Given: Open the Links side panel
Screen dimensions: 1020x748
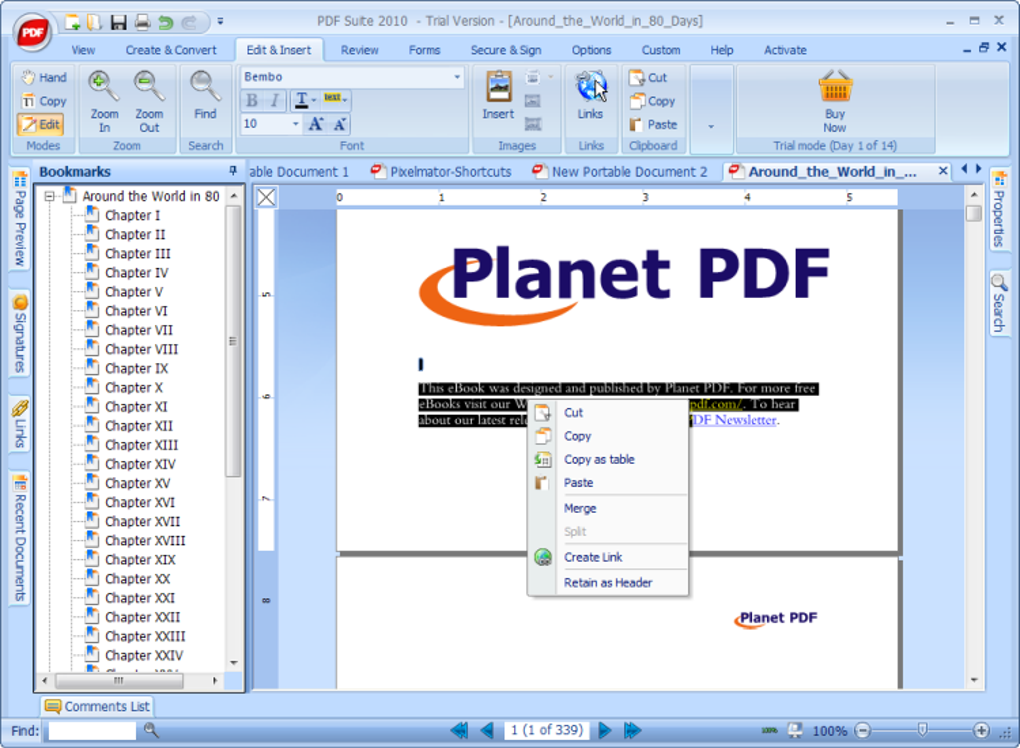Looking at the screenshot, I should 20,424.
